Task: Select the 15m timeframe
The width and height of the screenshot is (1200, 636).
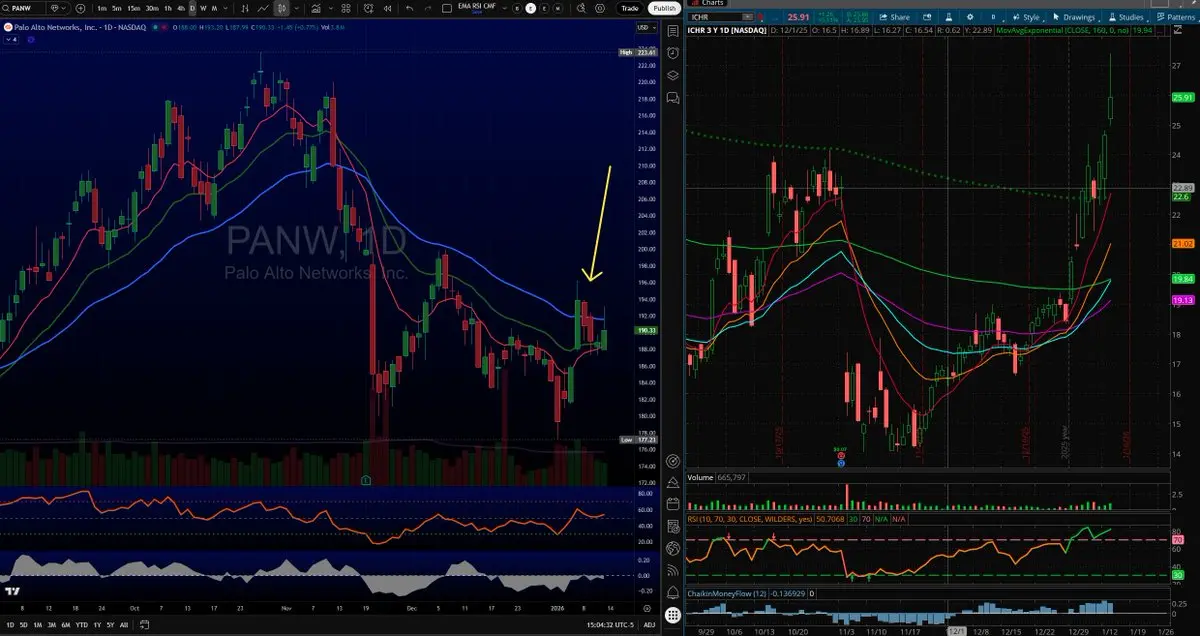Action: point(134,8)
